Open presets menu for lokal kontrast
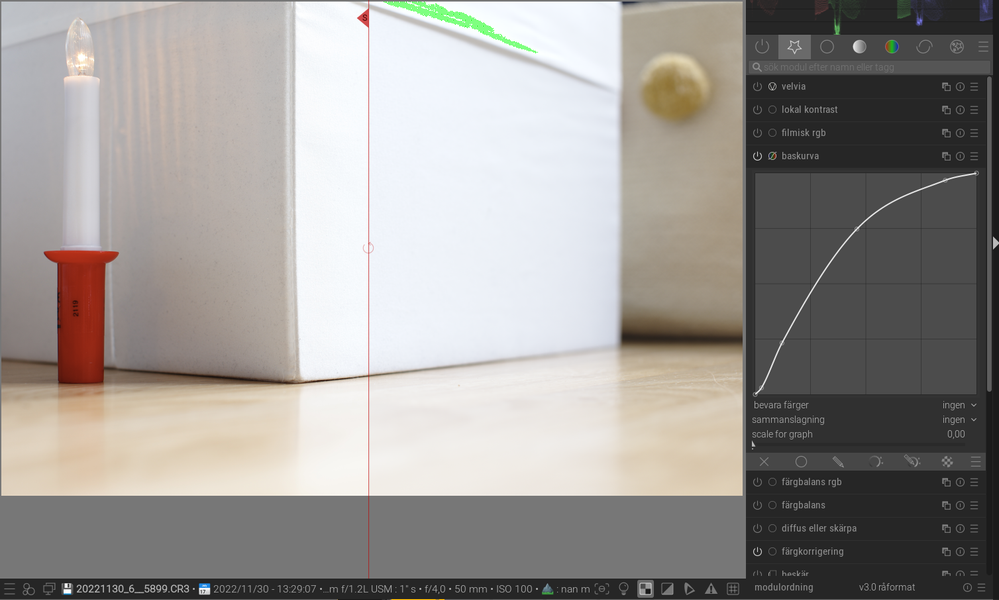This screenshot has height=600, width=999. tap(974, 110)
